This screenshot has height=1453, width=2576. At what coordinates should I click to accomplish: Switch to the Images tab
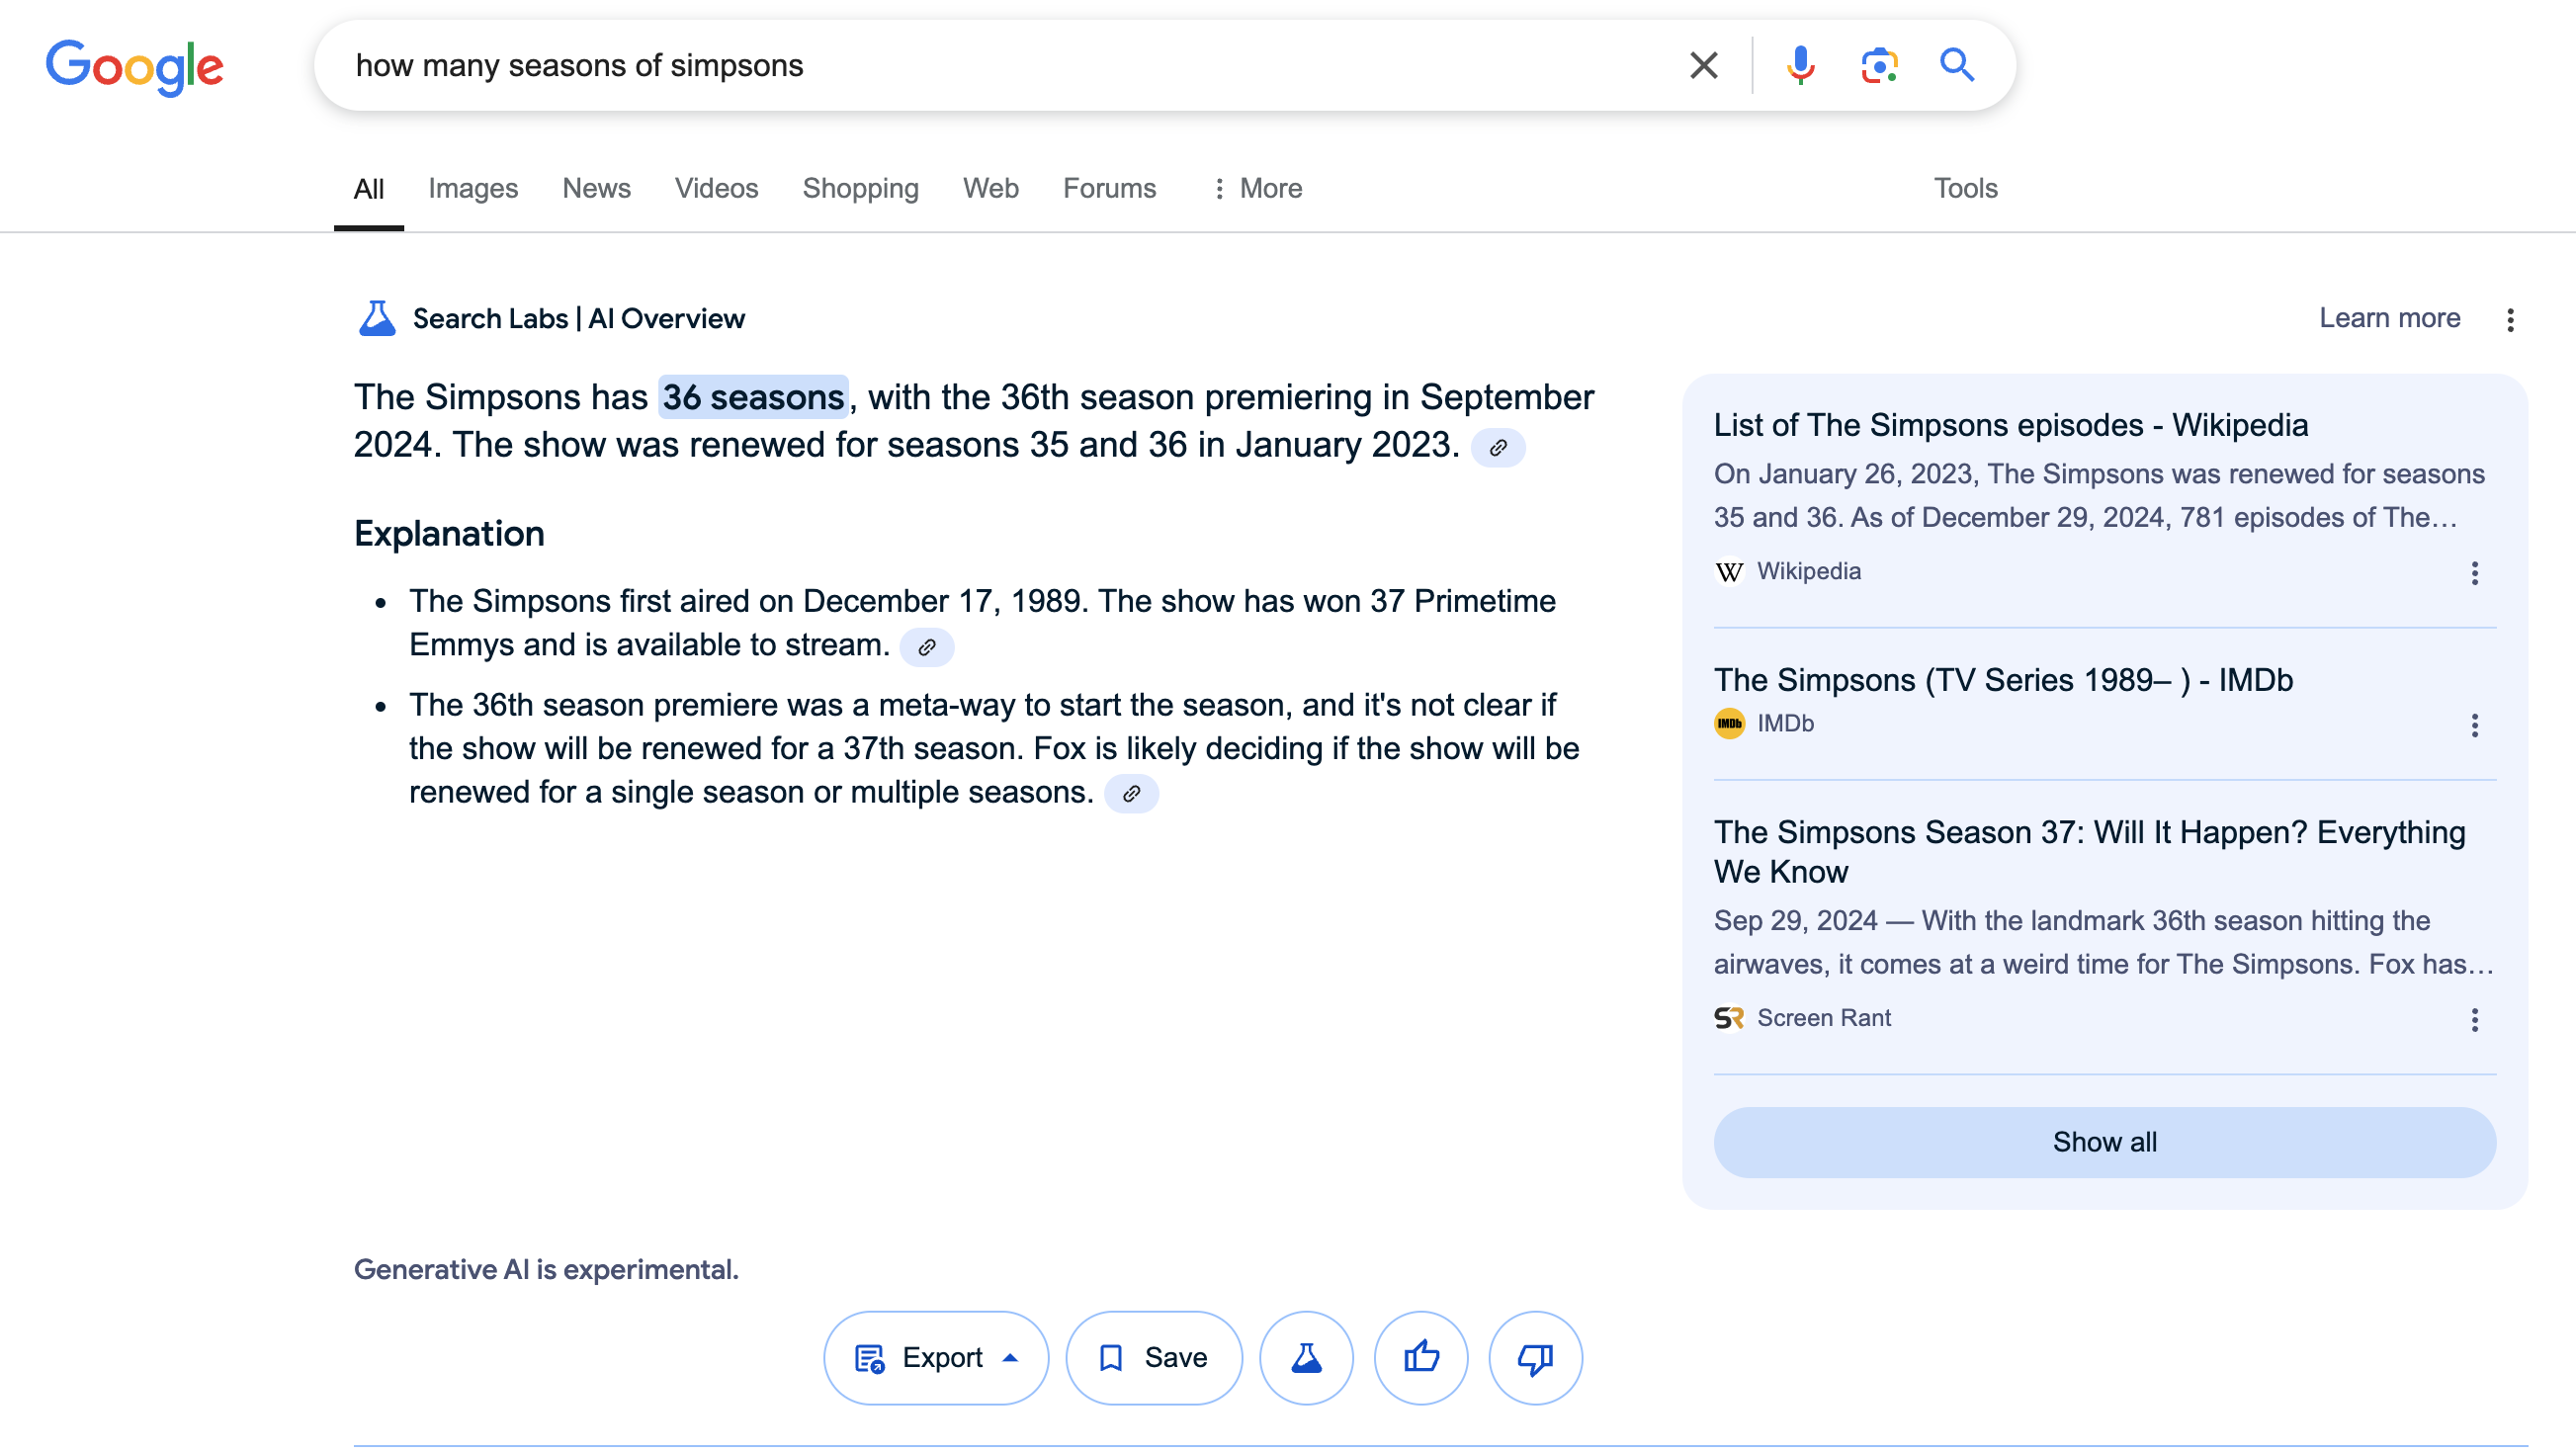coord(472,188)
